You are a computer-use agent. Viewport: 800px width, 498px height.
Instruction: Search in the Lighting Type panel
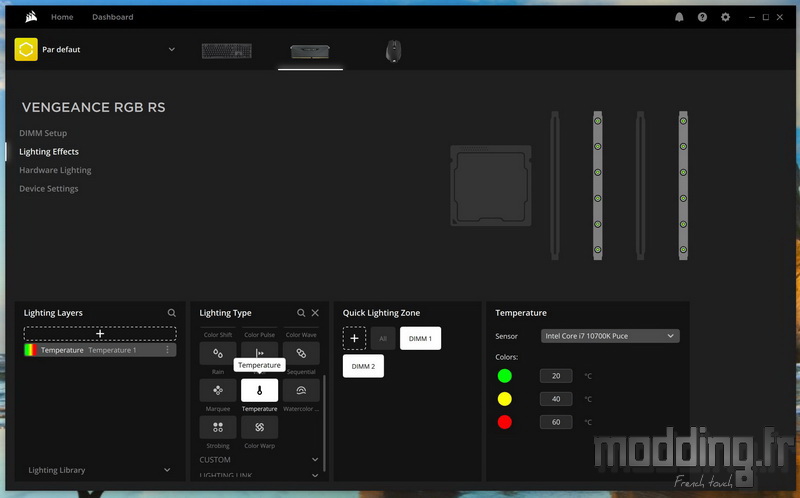(301, 313)
